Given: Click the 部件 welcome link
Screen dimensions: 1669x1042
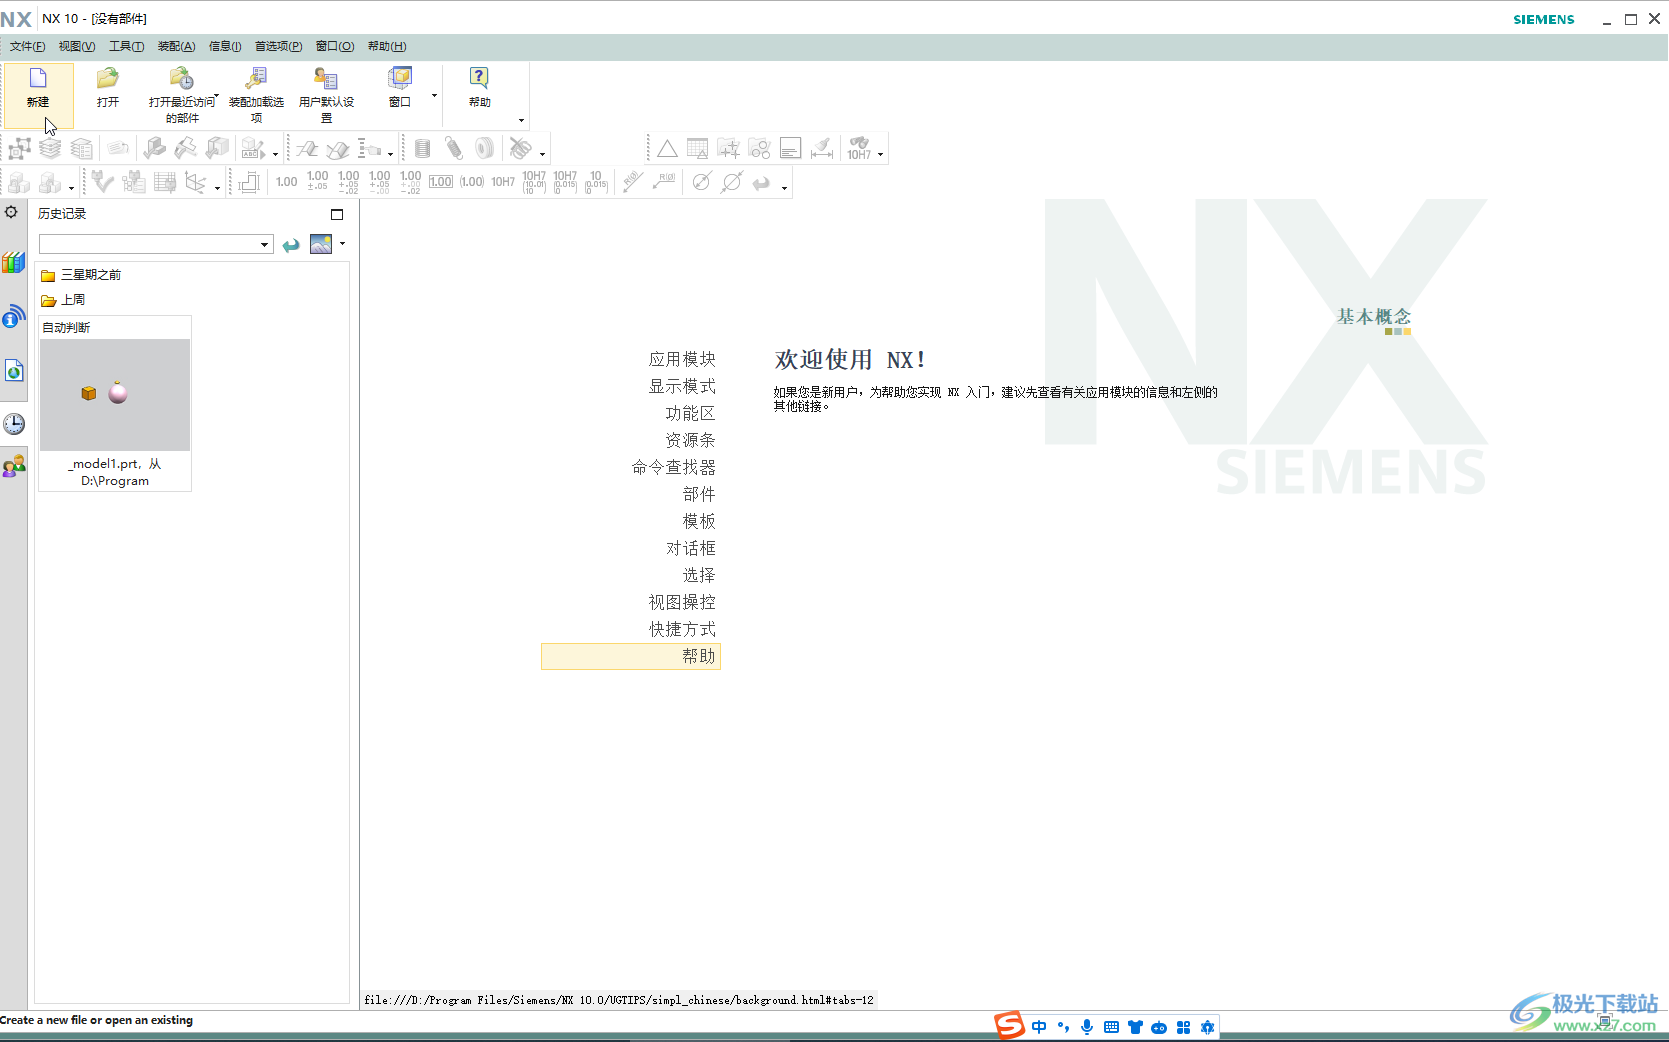Looking at the screenshot, I should [x=699, y=494].
